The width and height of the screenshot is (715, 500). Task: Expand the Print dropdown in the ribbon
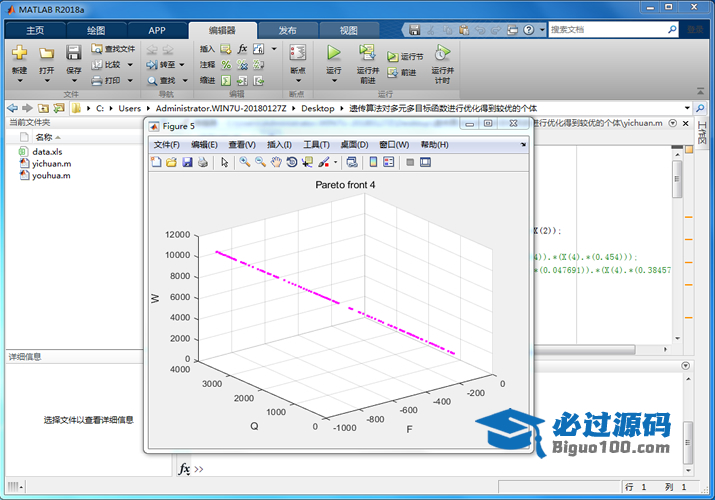129,80
